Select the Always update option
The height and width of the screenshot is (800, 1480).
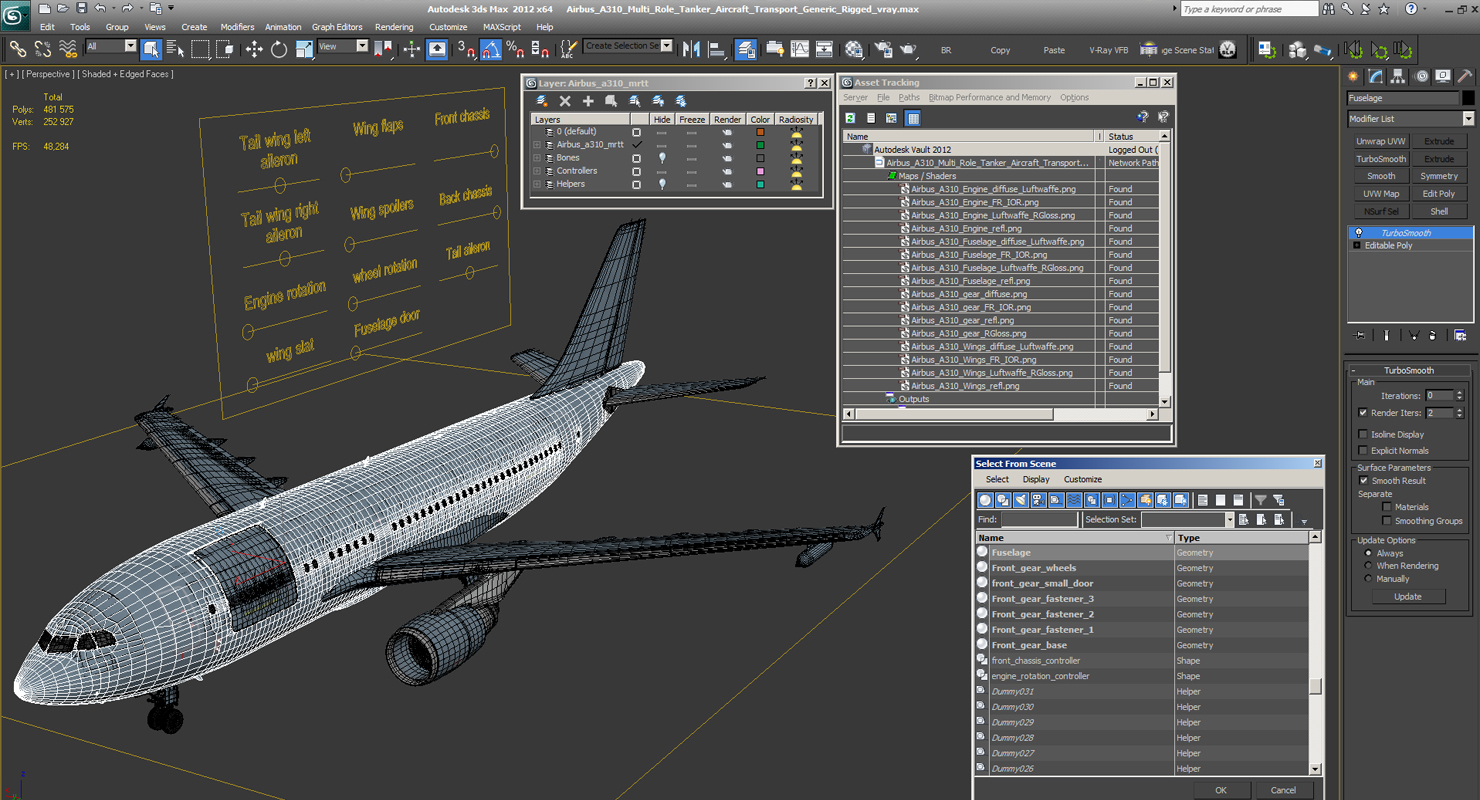click(1368, 553)
